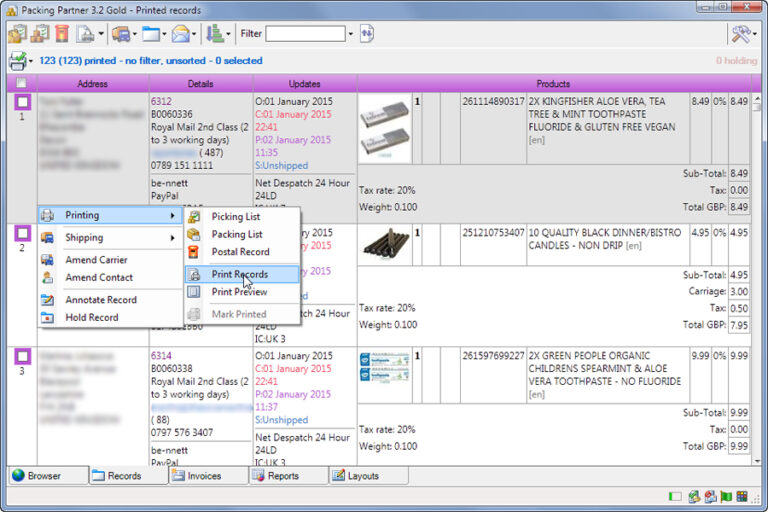
Task: Click the delivery truck toolbar icon
Action: tap(120, 34)
